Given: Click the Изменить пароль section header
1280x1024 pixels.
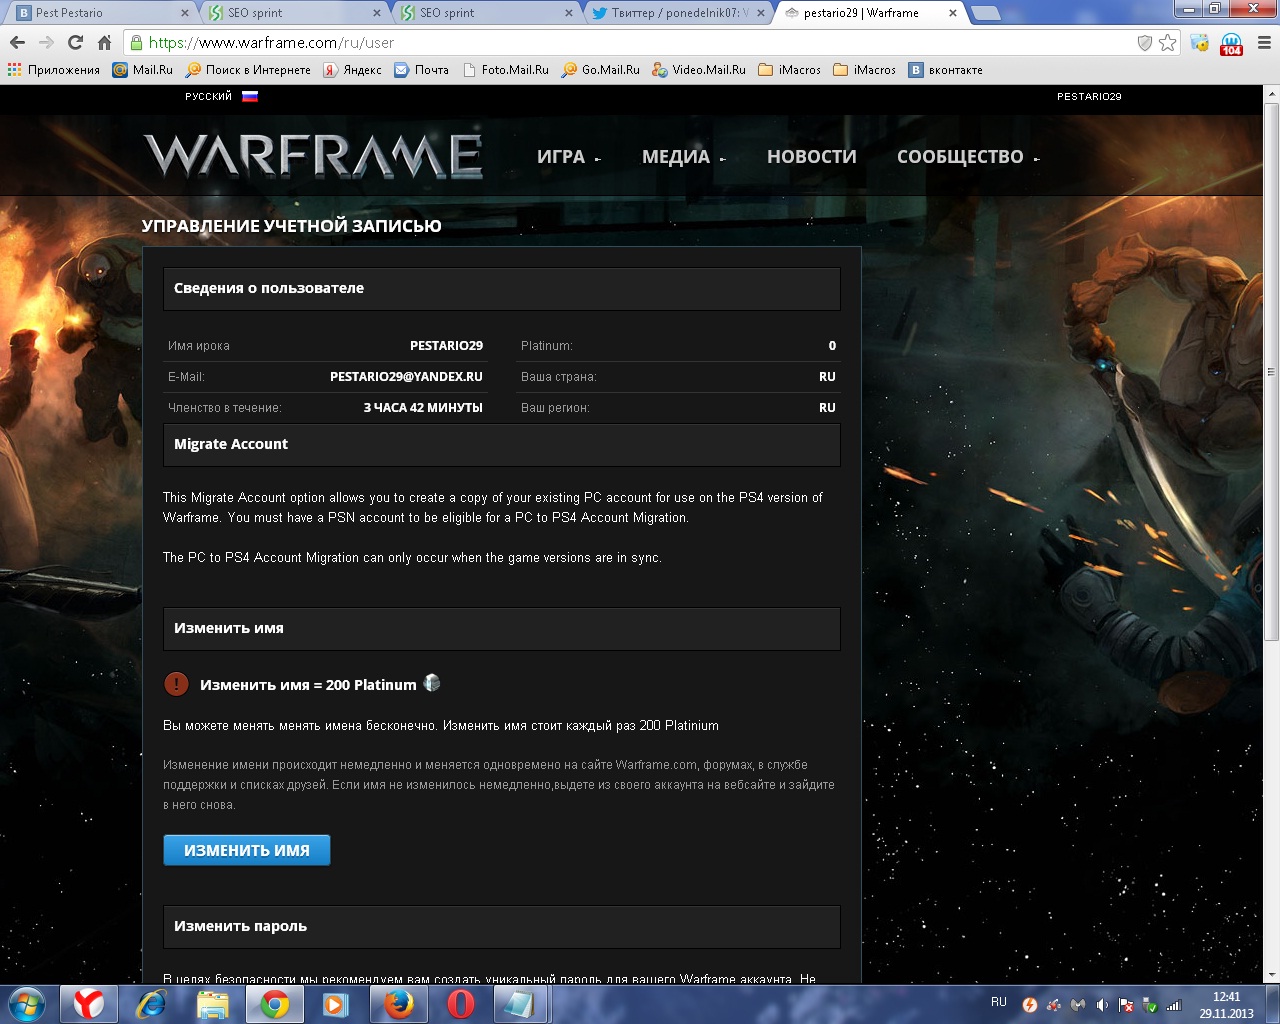Looking at the screenshot, I should (502, 926).
